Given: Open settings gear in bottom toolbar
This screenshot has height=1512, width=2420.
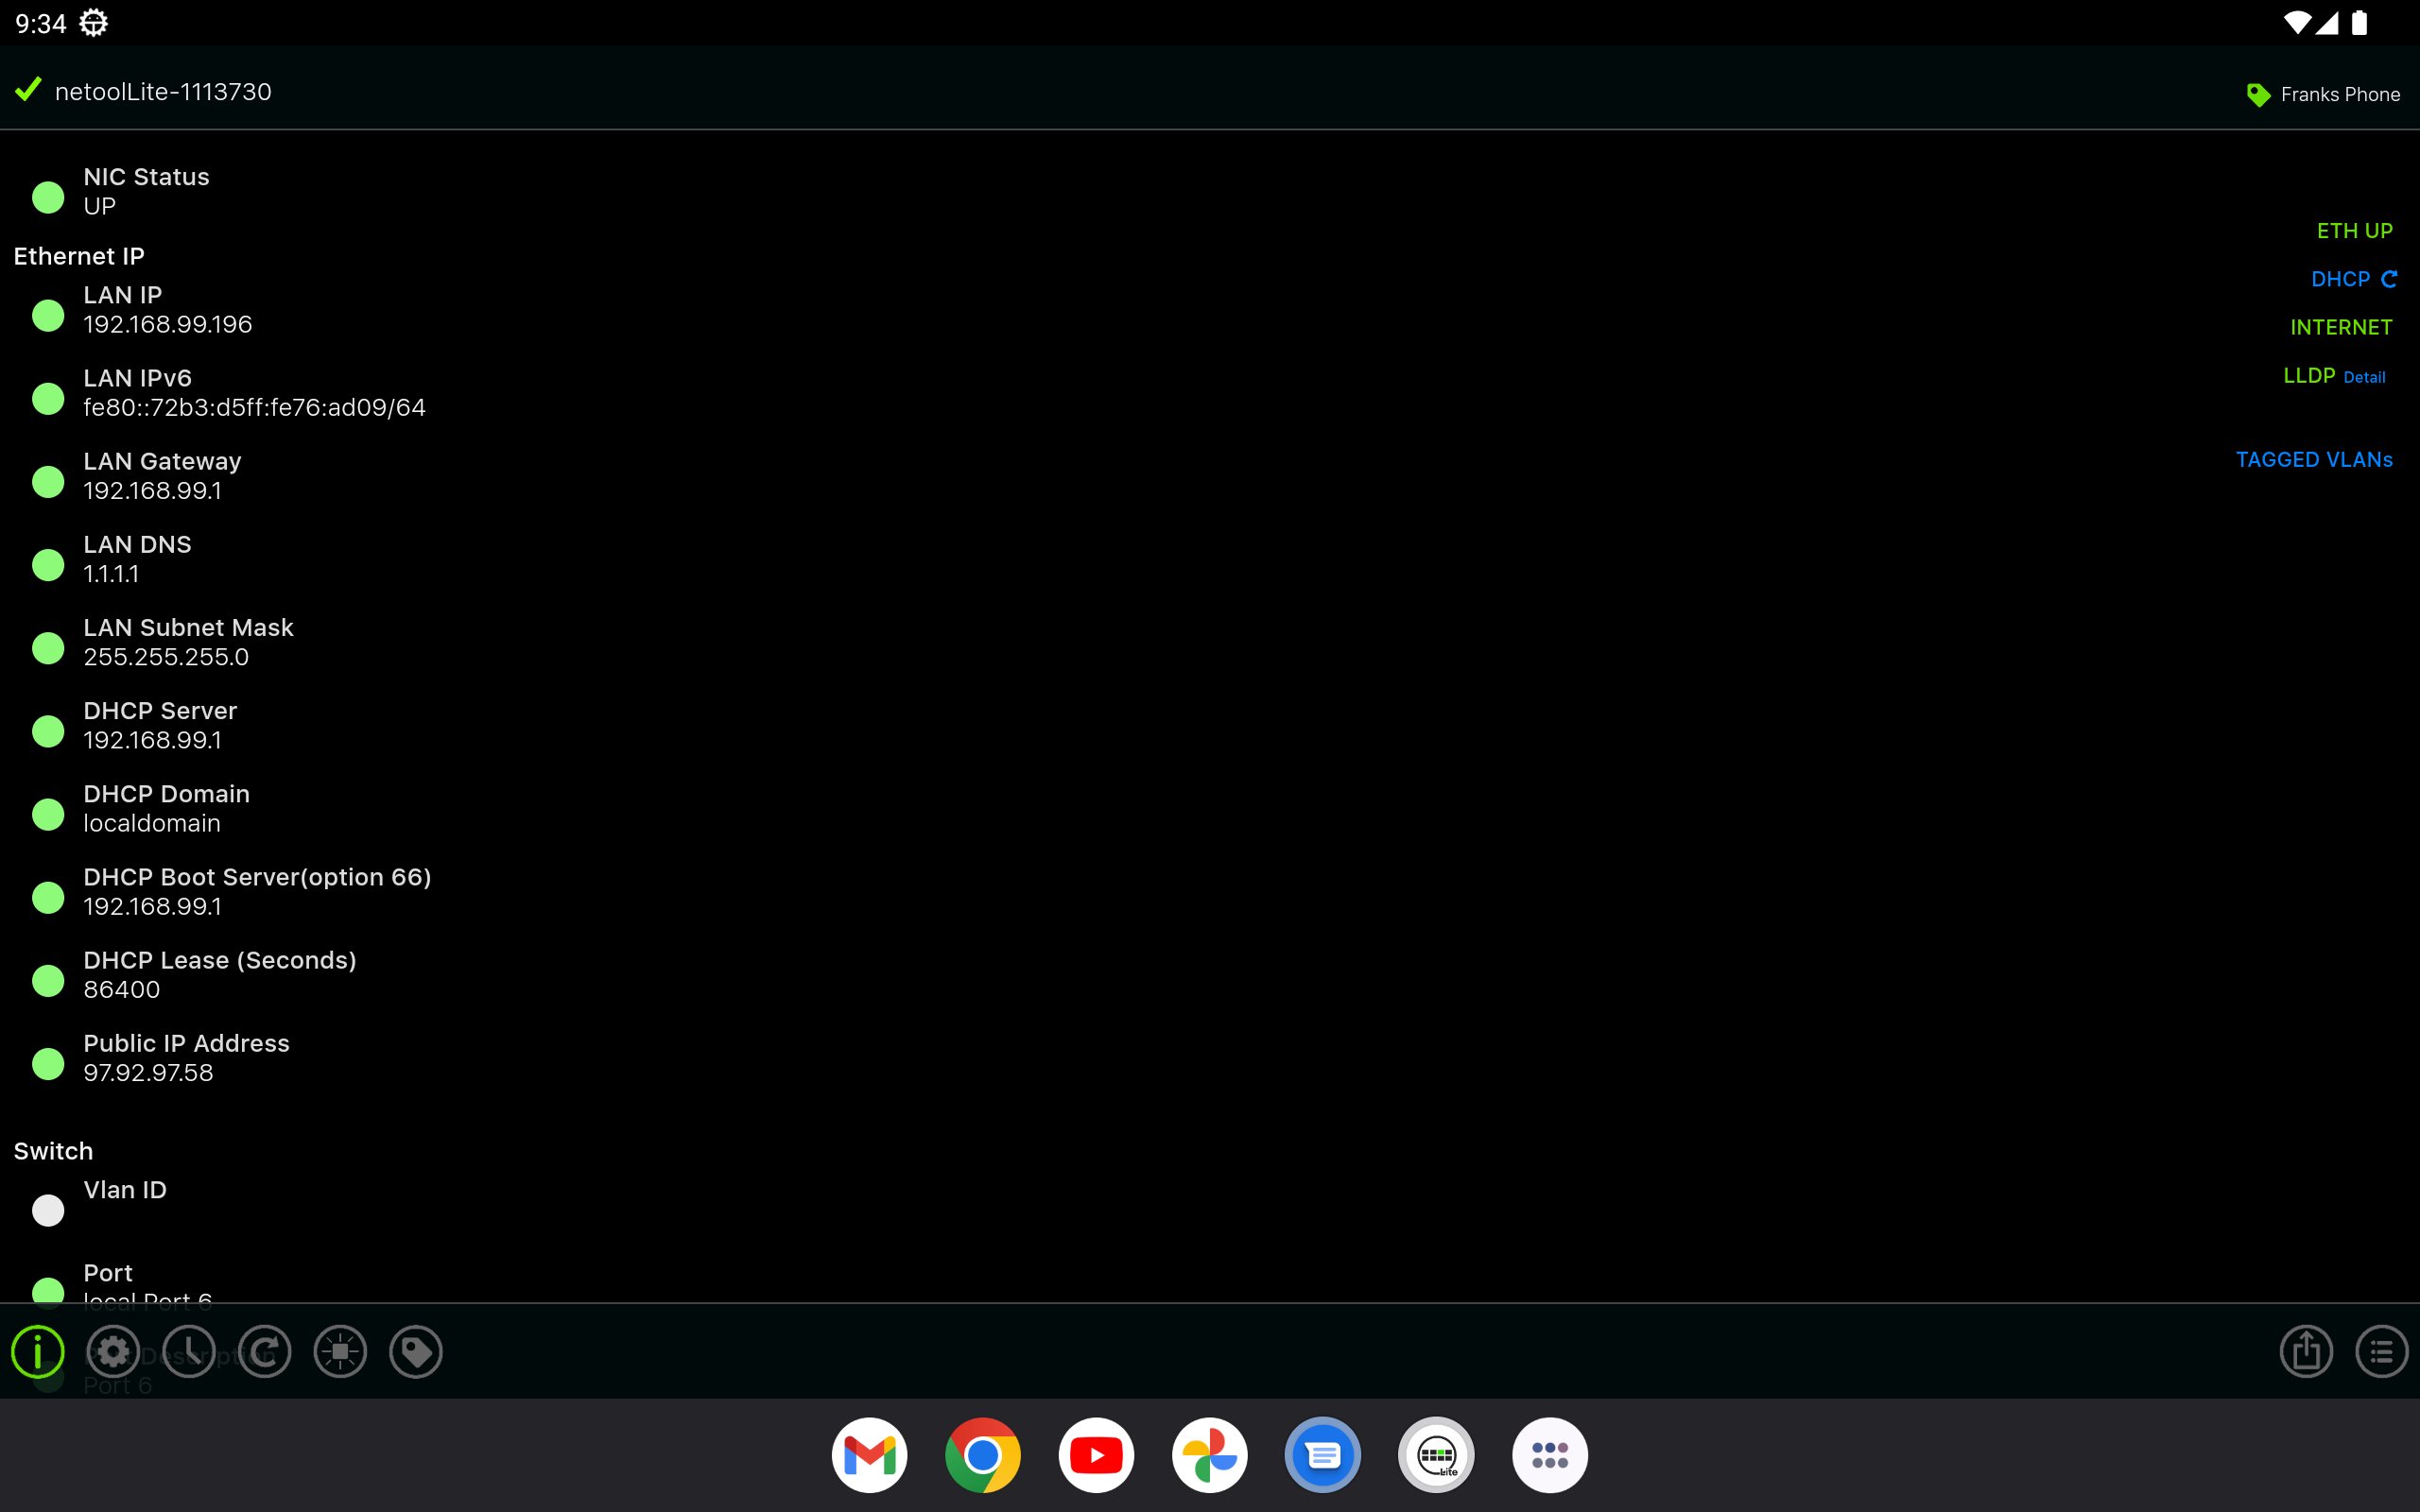Looking at the screenshot, I should click(x=113, y=1352).
